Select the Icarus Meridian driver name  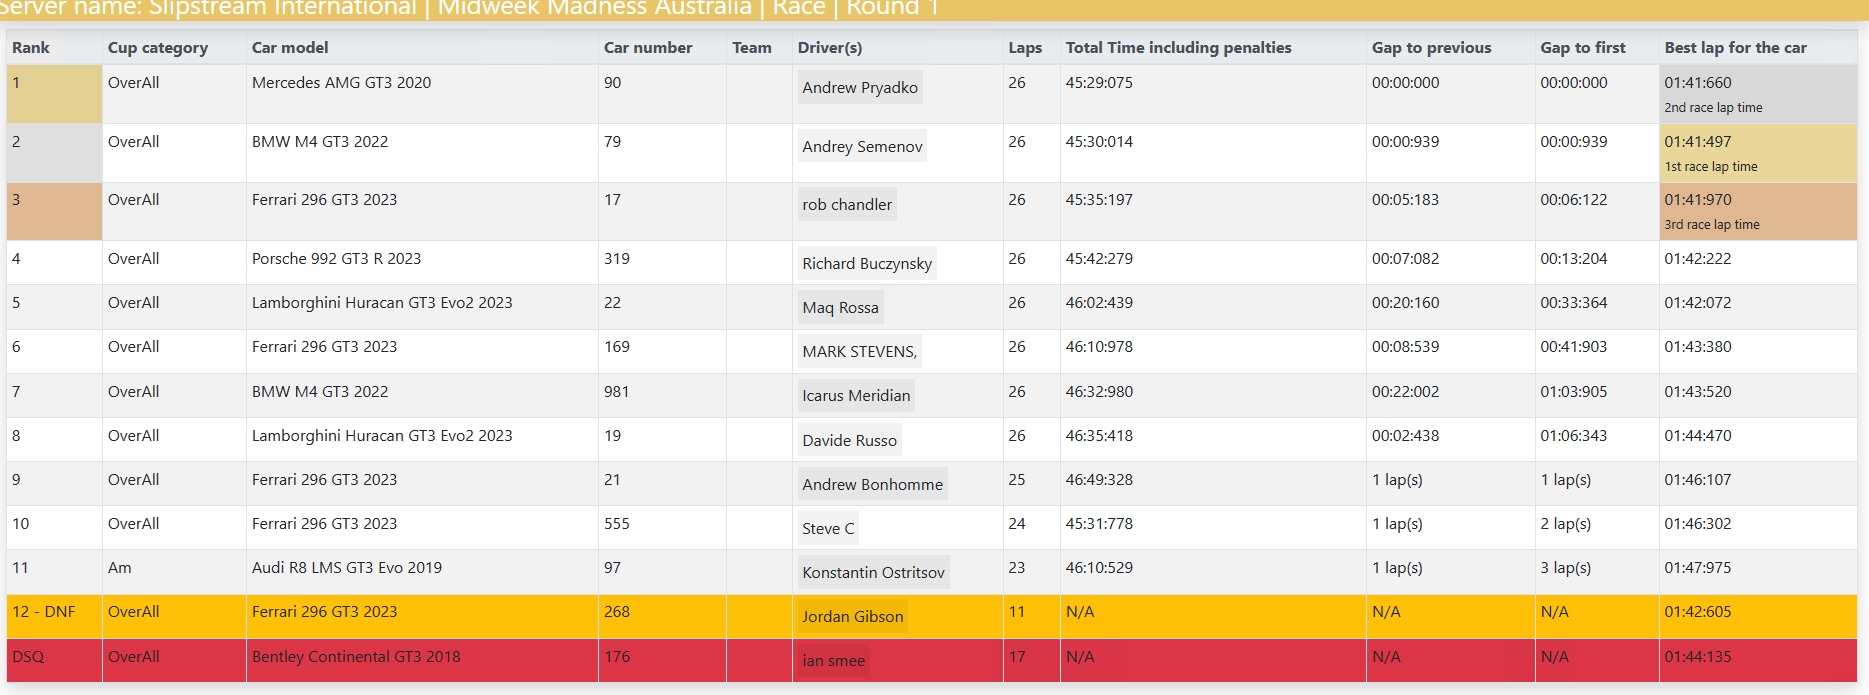(x=856, y=396)
